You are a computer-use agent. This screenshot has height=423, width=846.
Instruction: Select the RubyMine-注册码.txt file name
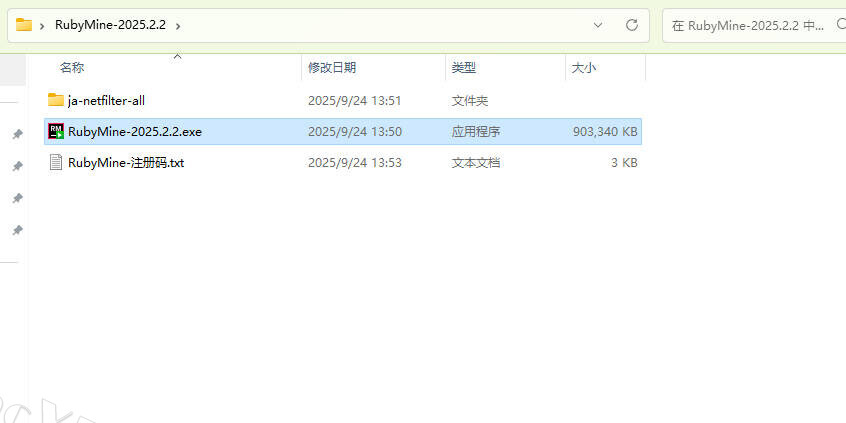coord(126,162)
